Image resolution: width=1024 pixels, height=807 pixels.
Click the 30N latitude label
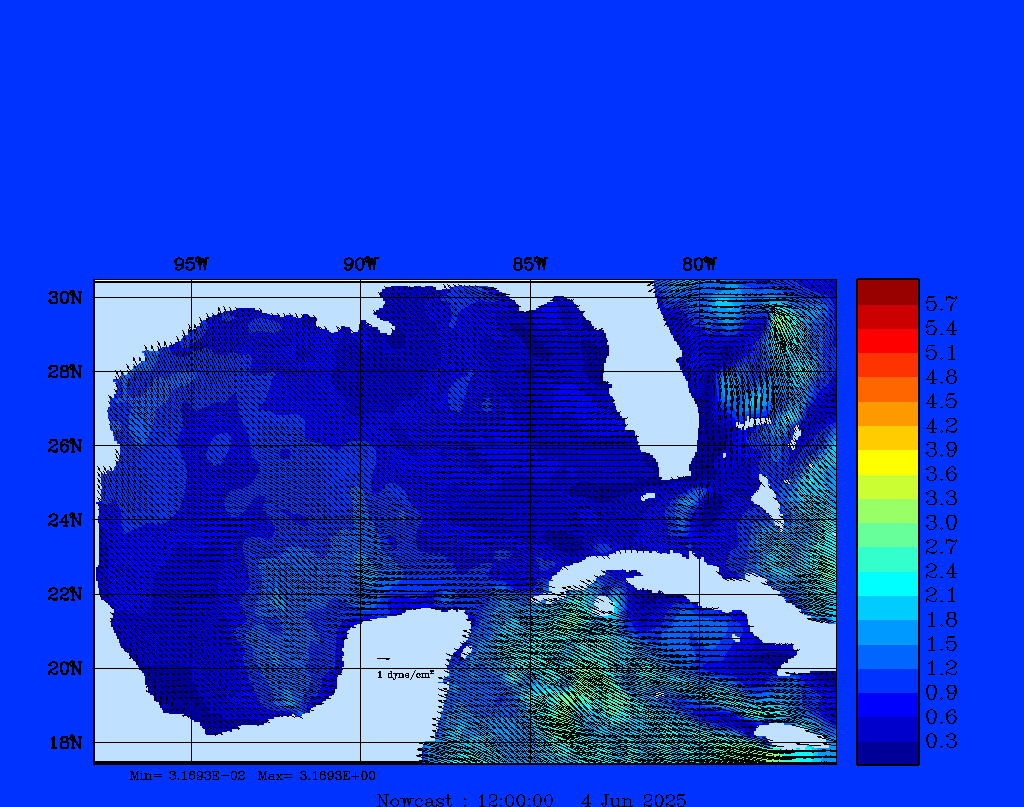64,298
